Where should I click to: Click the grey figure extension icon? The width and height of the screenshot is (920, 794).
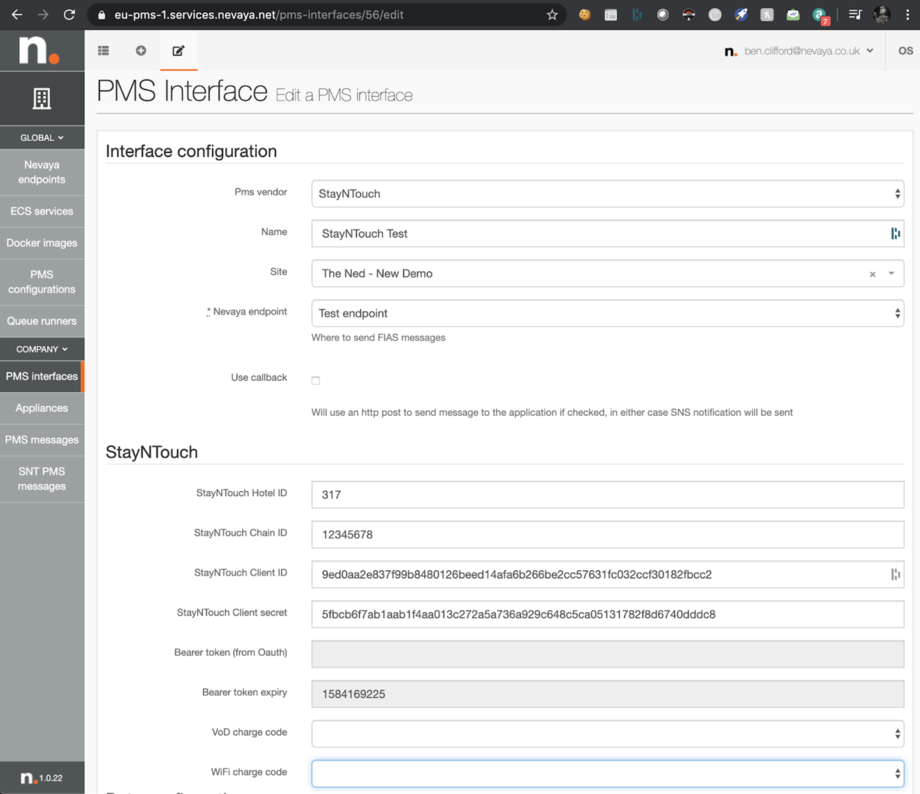[767, 15]
